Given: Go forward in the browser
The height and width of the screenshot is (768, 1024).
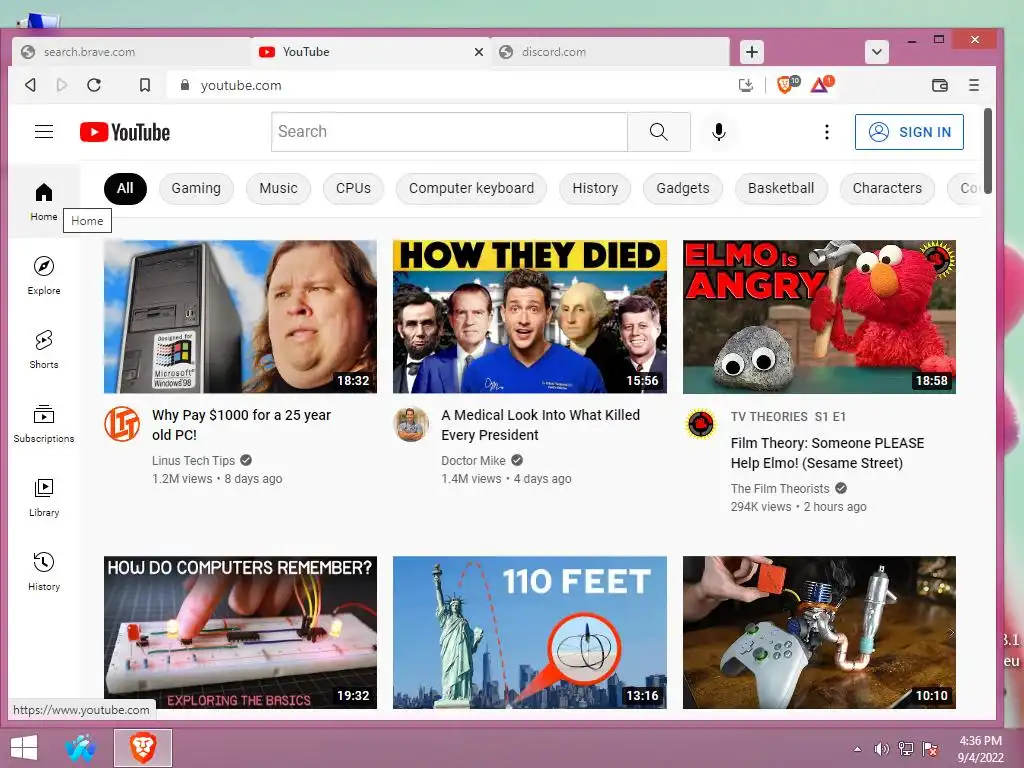Looking at the screenshot, I should pyautogui.click(x=62, y=85).
